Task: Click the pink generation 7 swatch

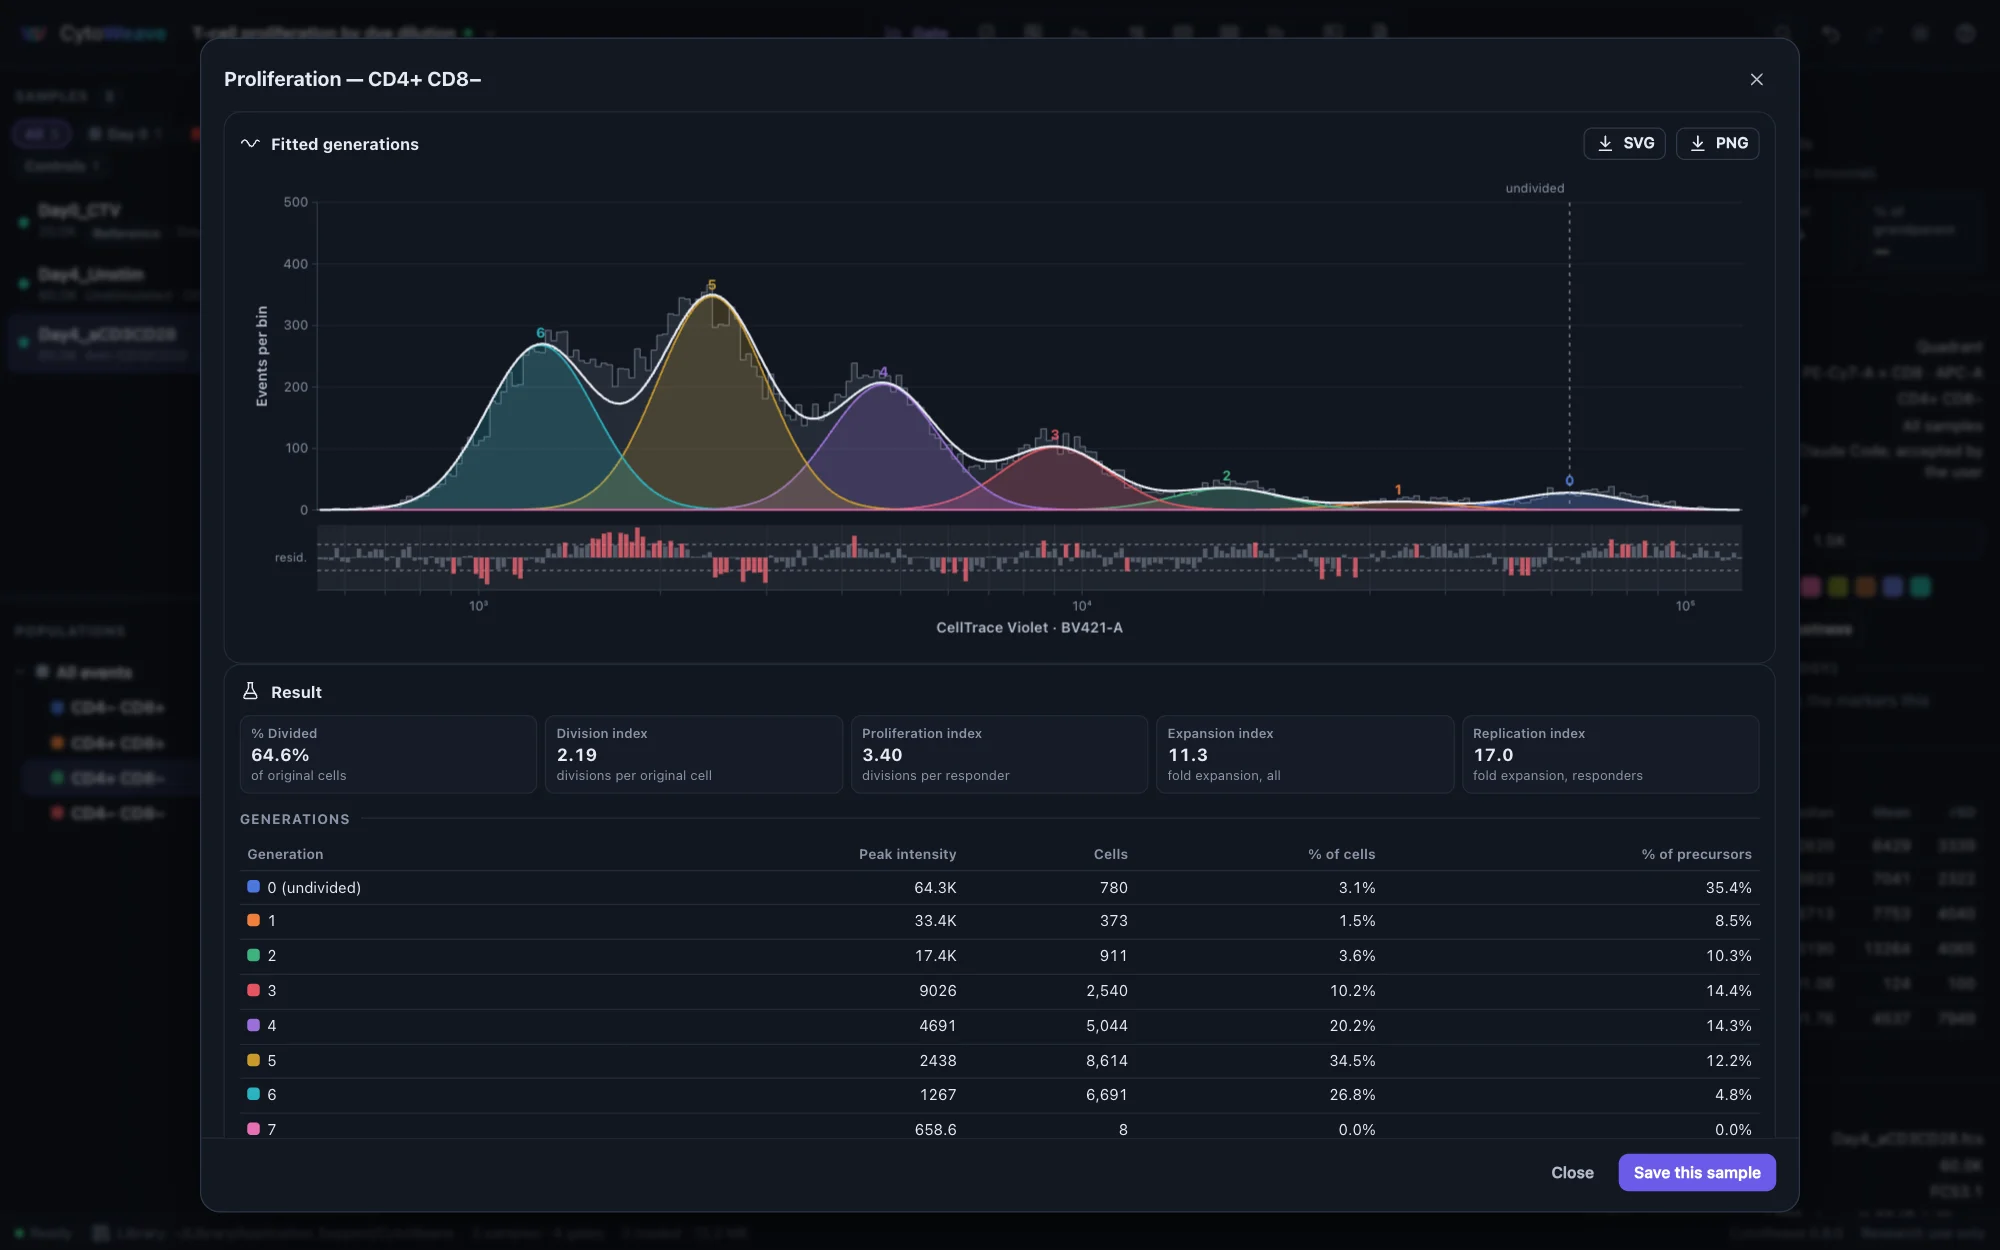Action: [x=253, y=1129]
